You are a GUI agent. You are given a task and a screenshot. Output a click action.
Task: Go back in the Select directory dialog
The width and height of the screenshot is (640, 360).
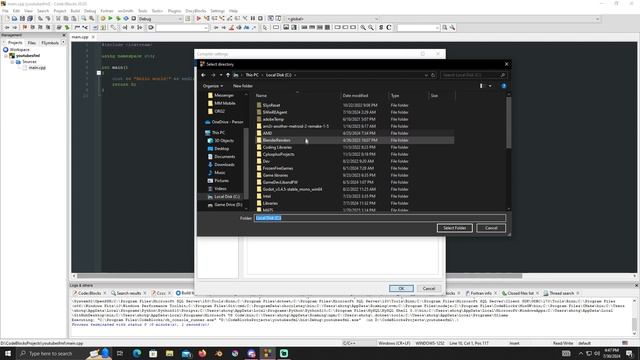click(203, 75)
